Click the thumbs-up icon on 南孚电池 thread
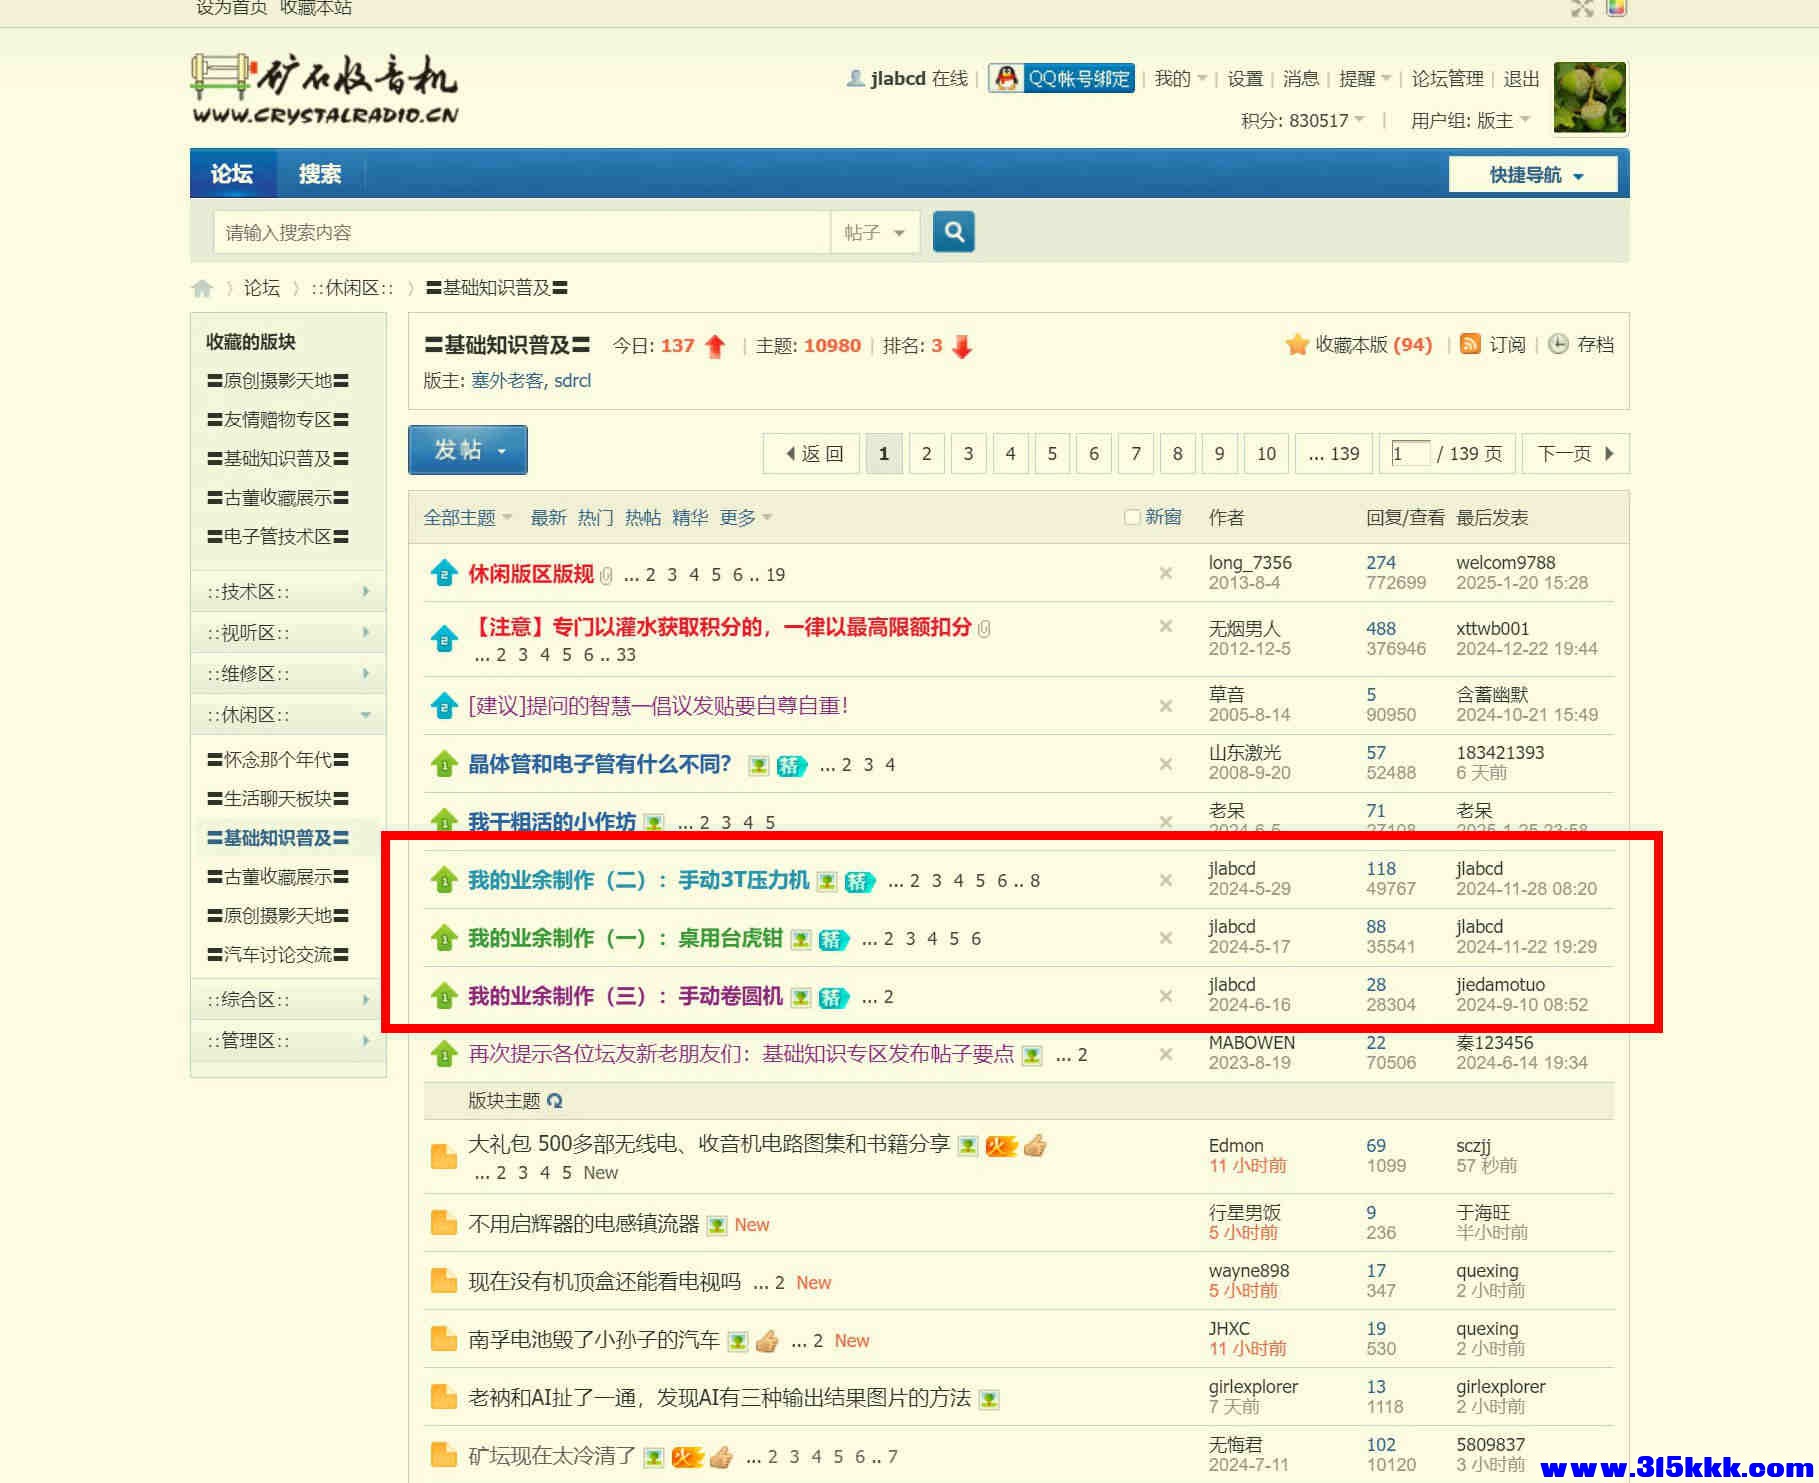Screen dimensions: 1819x1483 click(x=766, y=1341)
